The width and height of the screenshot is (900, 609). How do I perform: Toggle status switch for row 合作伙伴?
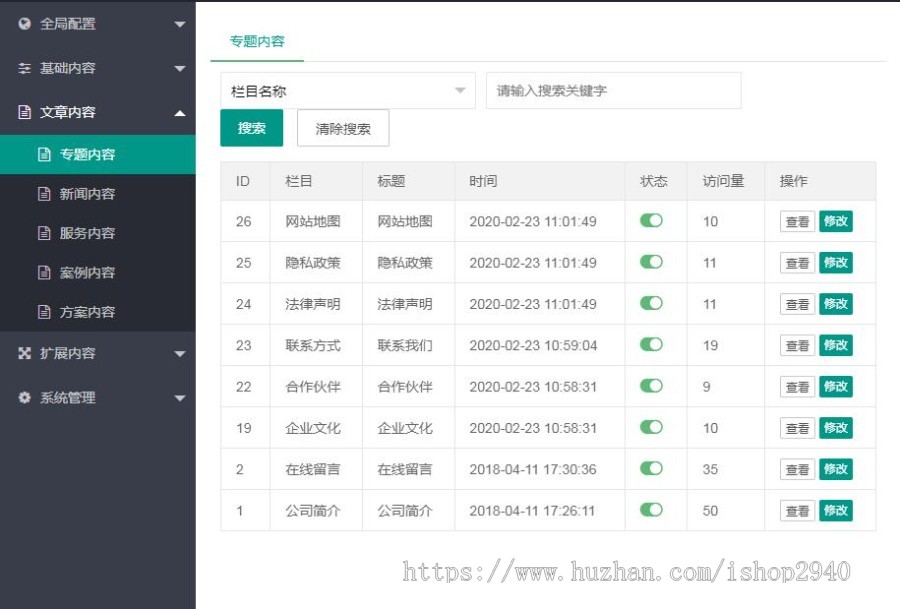pos(651,386)
